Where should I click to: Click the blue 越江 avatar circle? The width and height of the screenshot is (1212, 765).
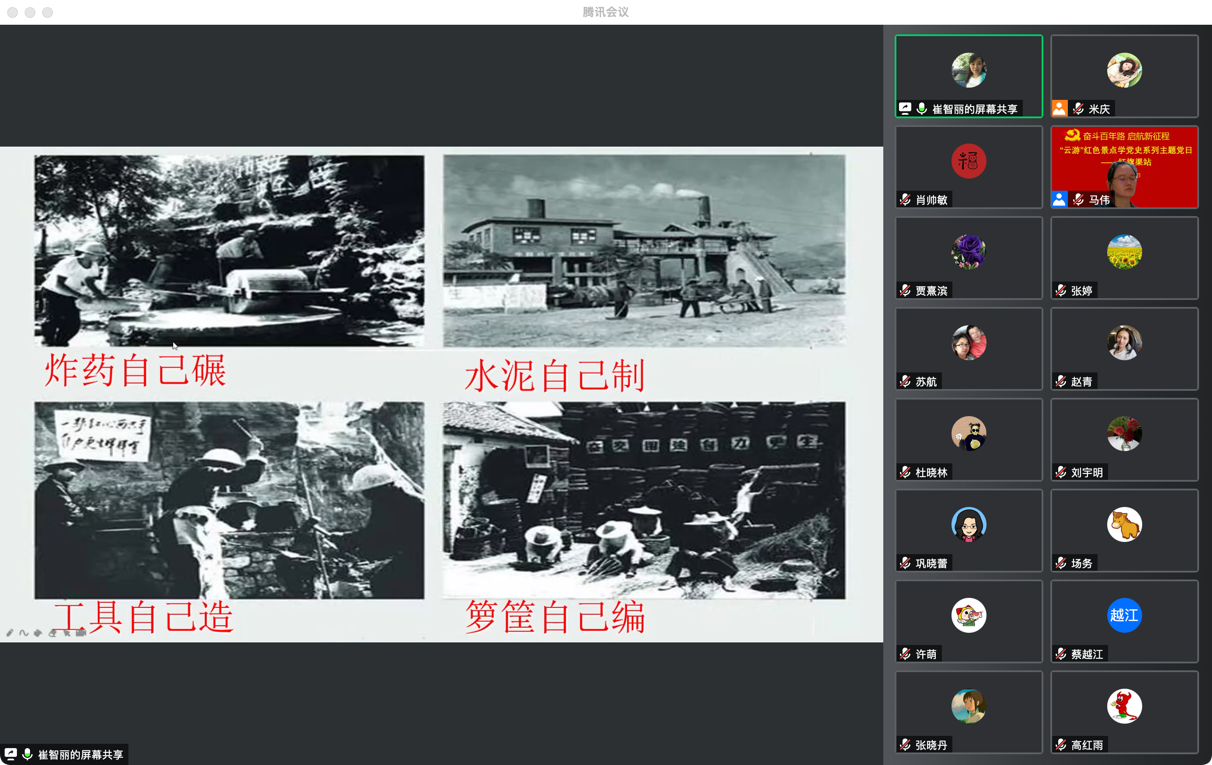tap(1124, 615)
